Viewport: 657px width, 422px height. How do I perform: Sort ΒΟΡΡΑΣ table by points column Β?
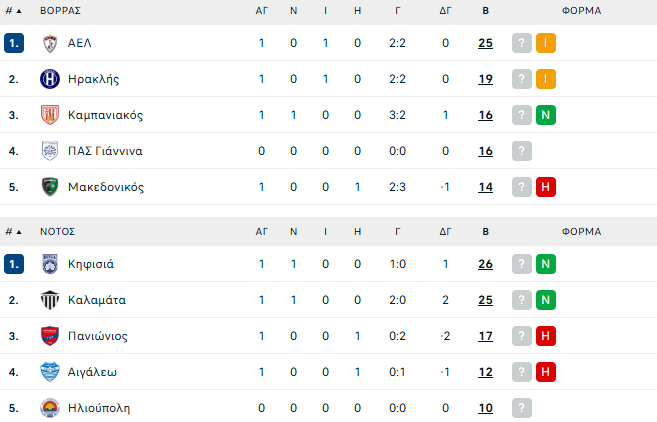[485, 10]
